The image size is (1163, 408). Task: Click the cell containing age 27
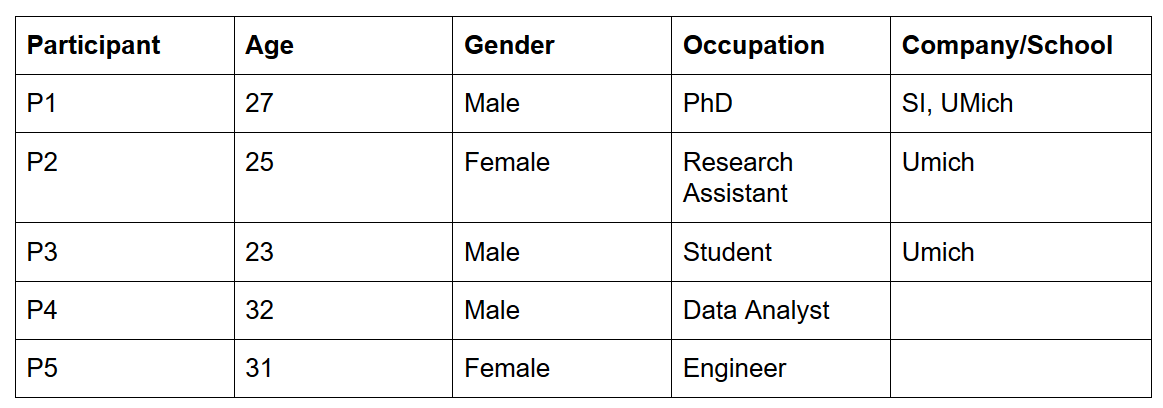click(x=343, y=103)
